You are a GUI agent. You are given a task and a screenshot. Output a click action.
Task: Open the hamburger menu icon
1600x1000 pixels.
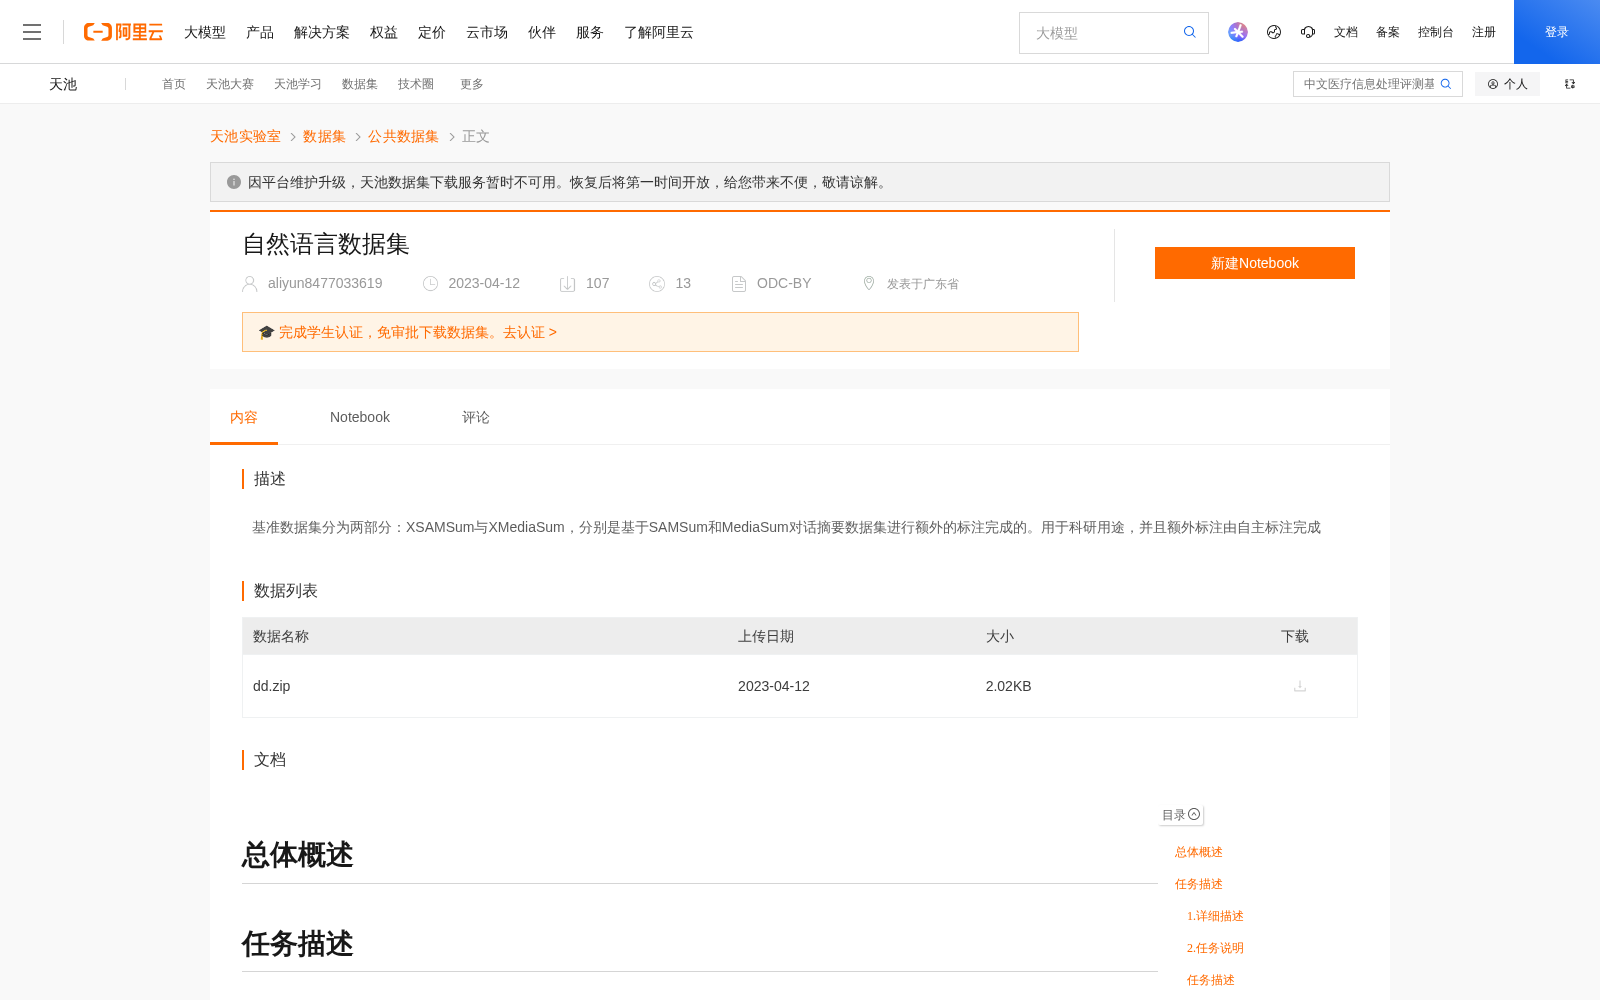[x=32, y=32]
